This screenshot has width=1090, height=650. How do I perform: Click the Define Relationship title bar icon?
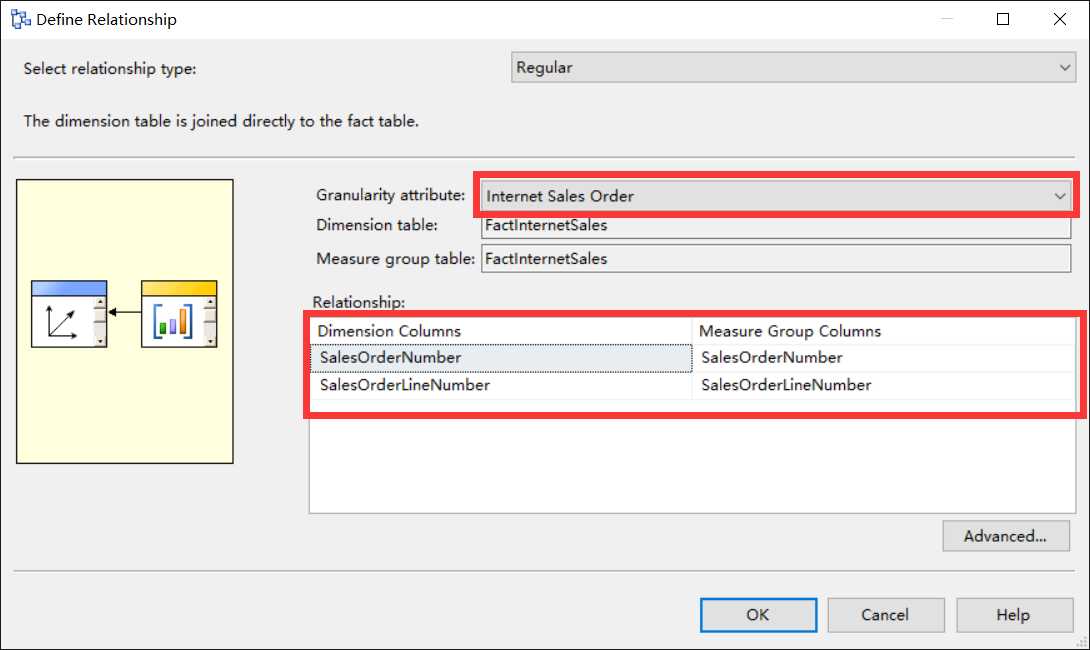[20, 19]
